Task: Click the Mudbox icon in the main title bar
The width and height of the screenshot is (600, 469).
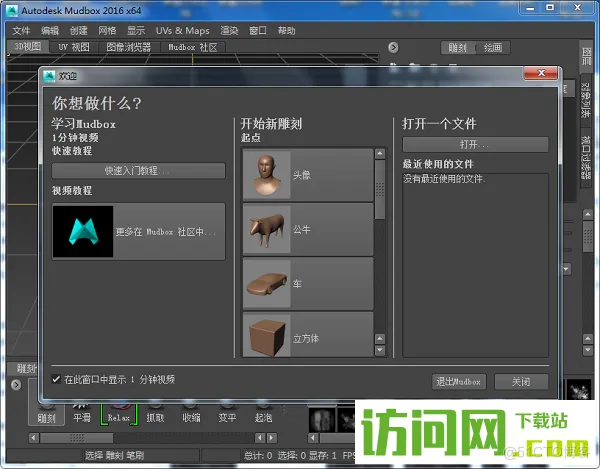Action: click(x=12, y=10)
